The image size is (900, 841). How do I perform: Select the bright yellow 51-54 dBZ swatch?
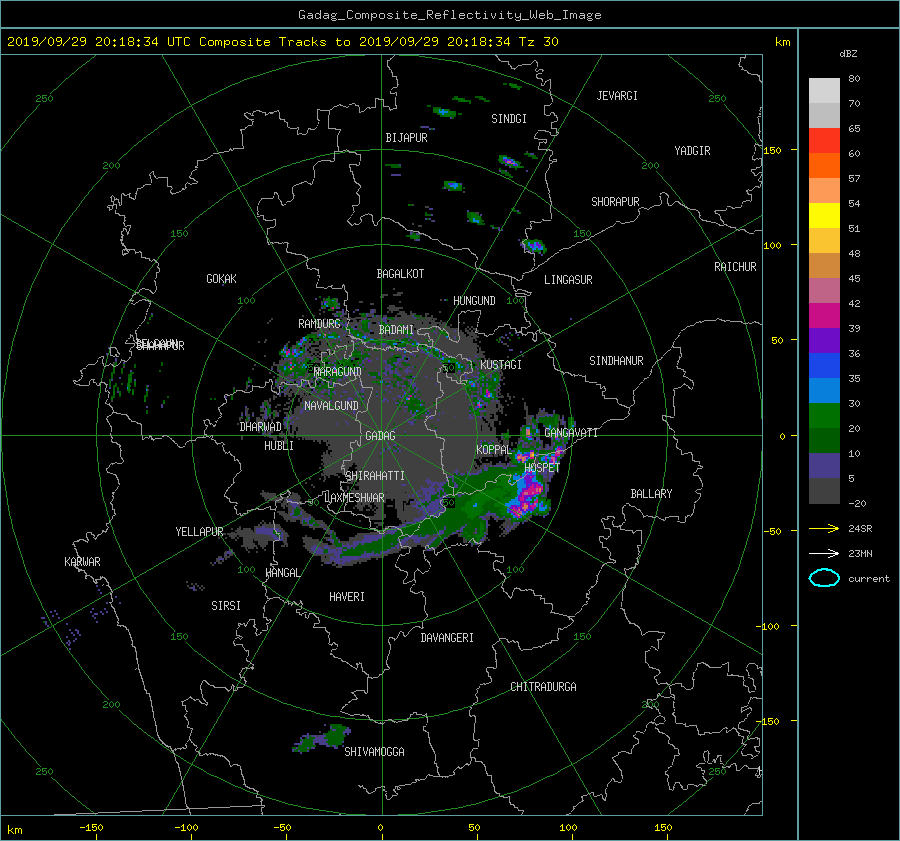click(x=824, y=215)
